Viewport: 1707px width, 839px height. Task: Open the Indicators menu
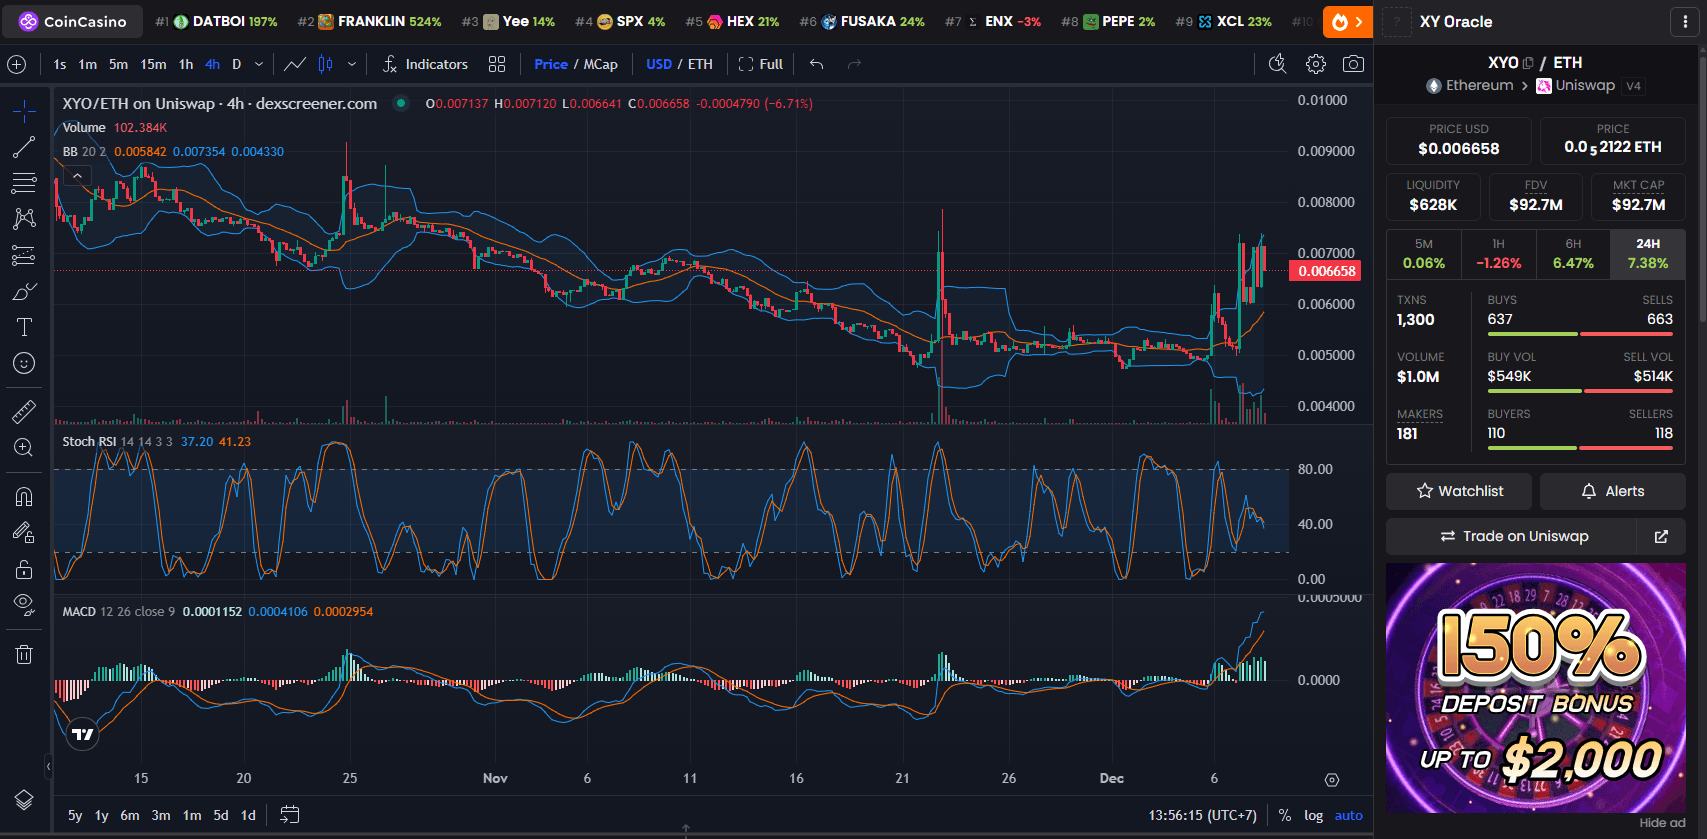[x=425, y=64]
